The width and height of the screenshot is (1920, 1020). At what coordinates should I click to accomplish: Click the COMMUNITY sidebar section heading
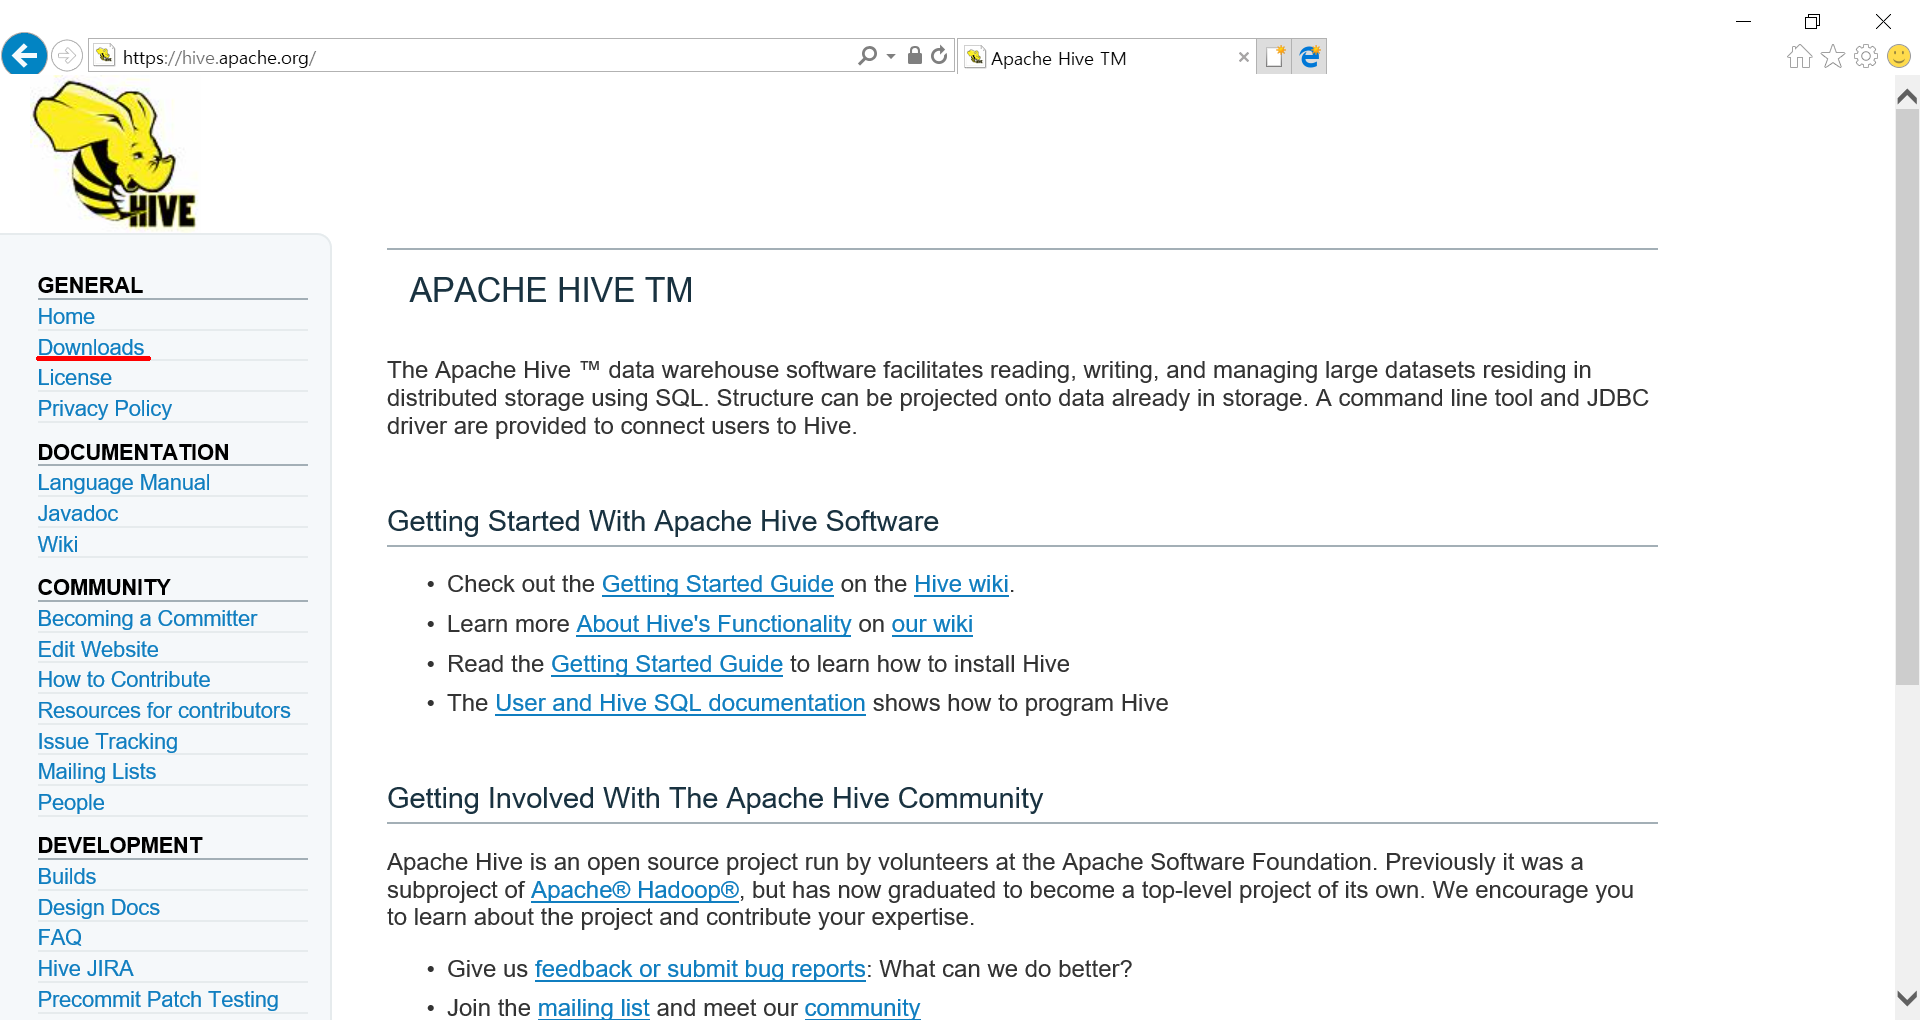coord(104,588)
